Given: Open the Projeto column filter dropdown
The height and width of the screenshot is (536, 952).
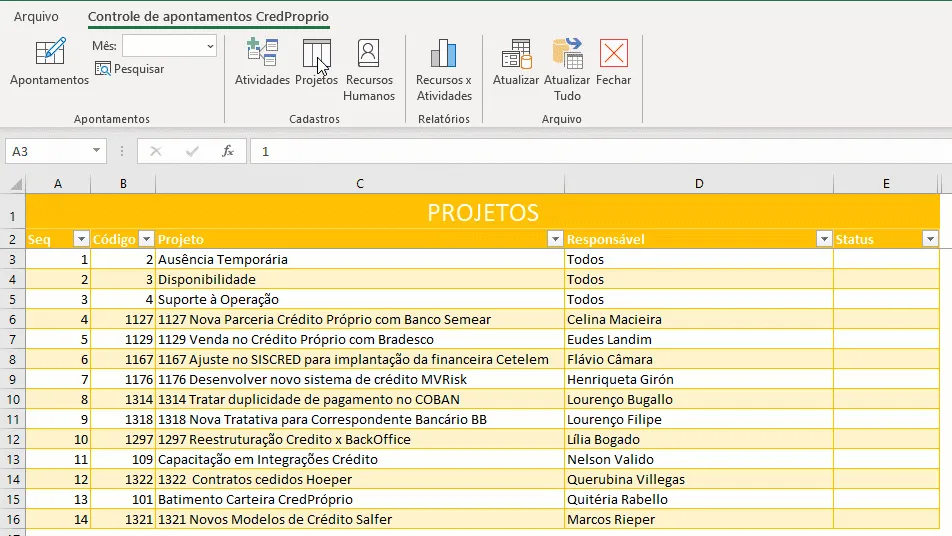Looking at the screenshot, I should click(555, 239).
